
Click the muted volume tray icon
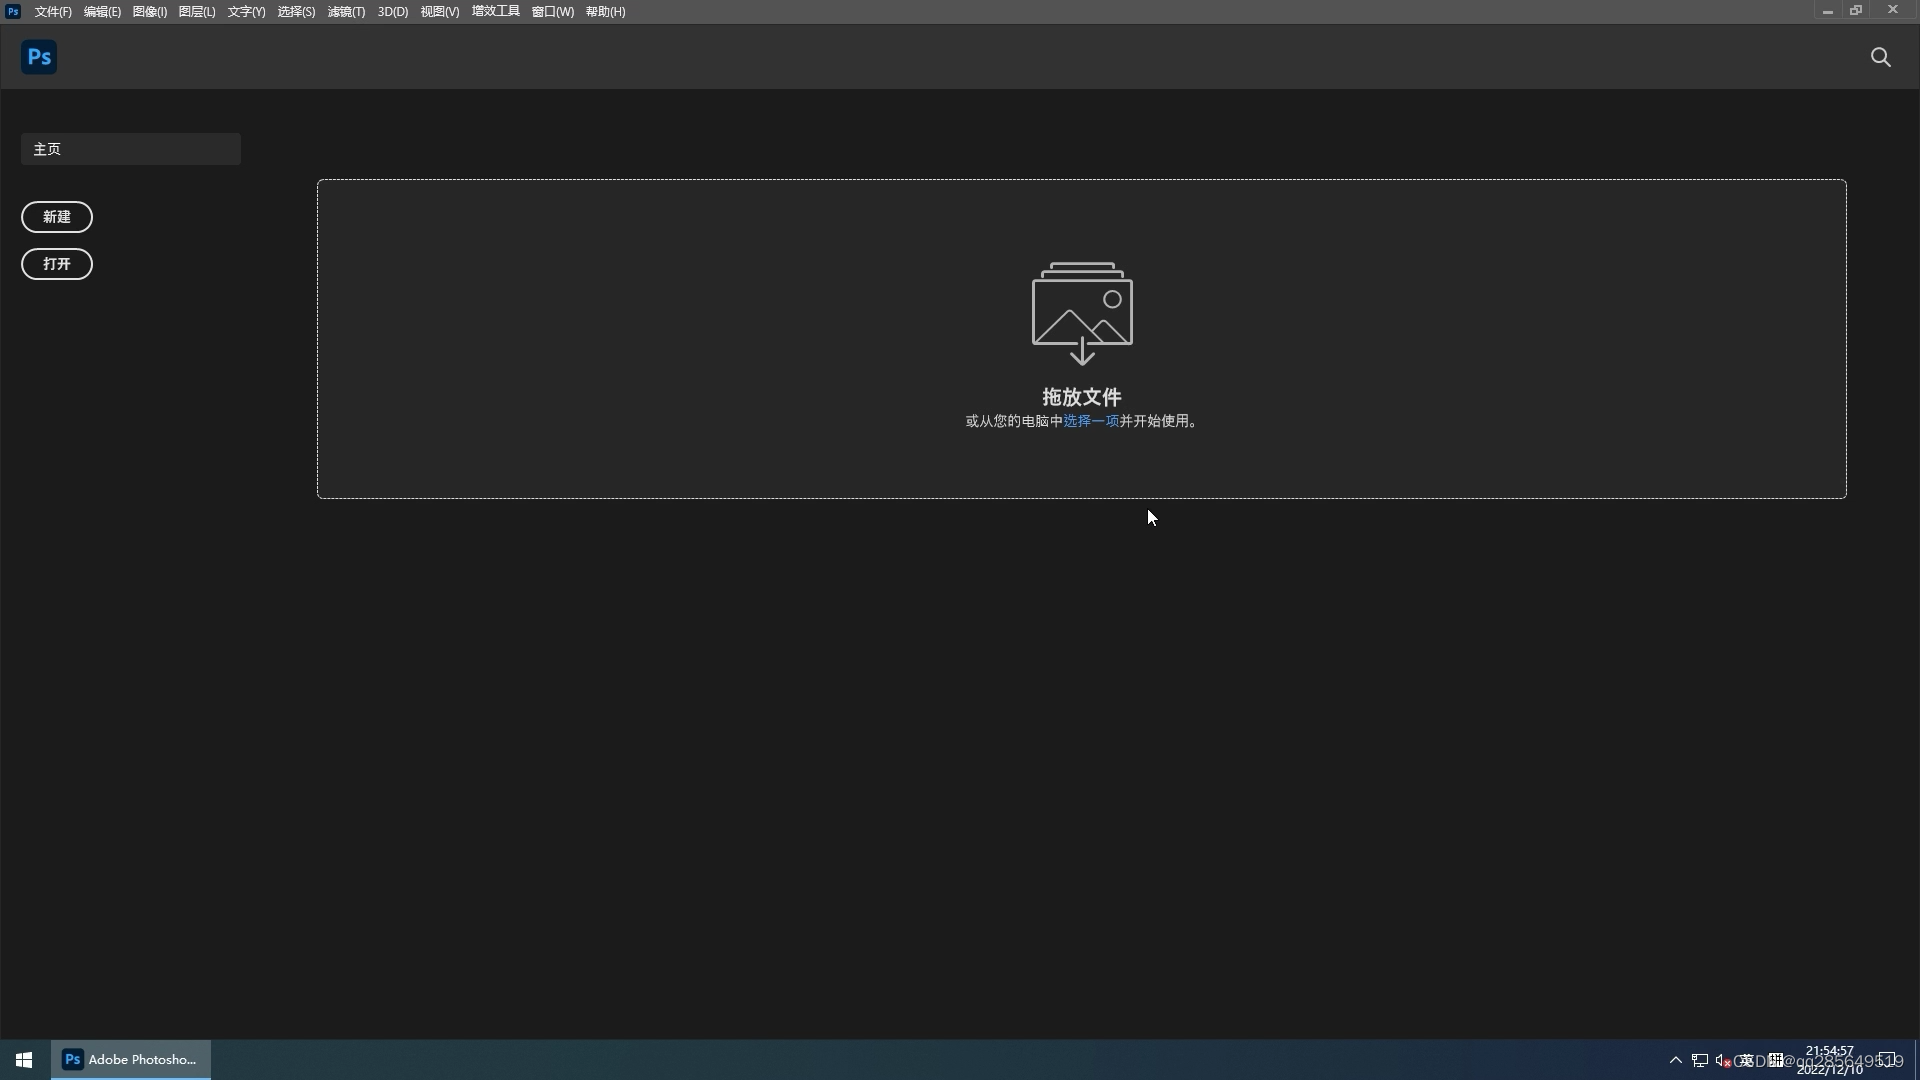1724,1061
